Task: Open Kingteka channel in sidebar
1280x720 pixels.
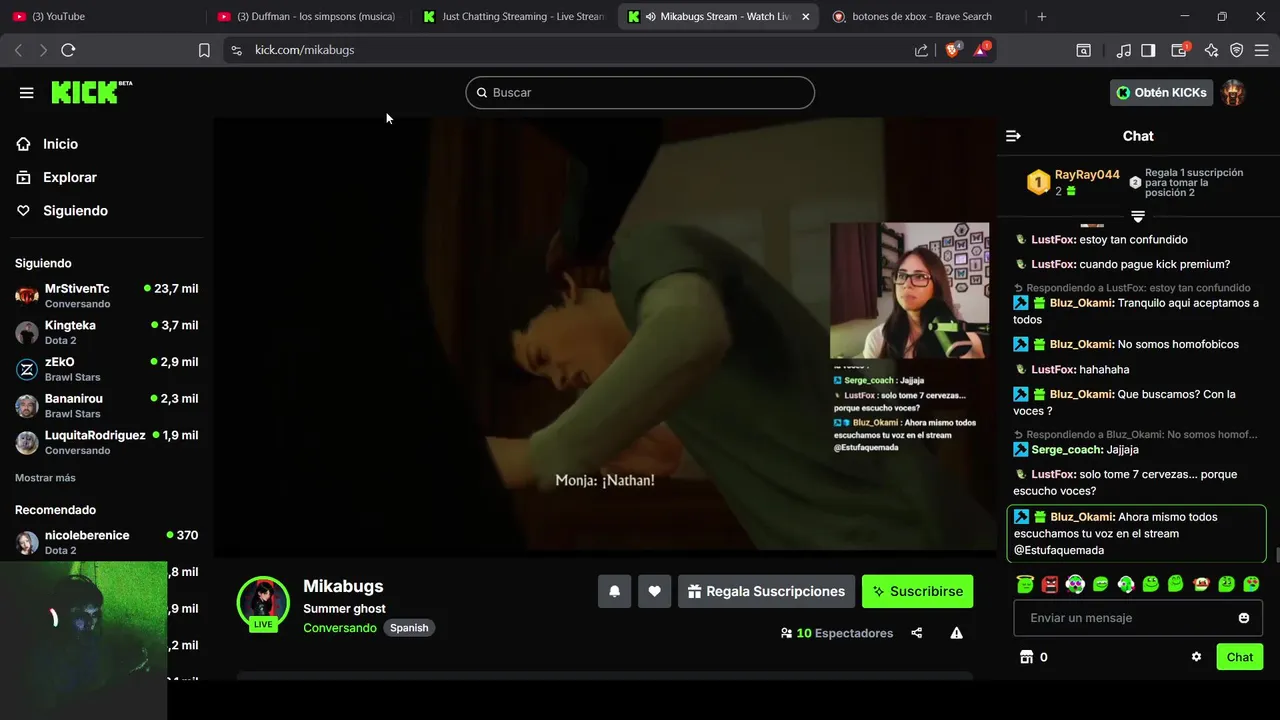Action: [x=107, y=332]
